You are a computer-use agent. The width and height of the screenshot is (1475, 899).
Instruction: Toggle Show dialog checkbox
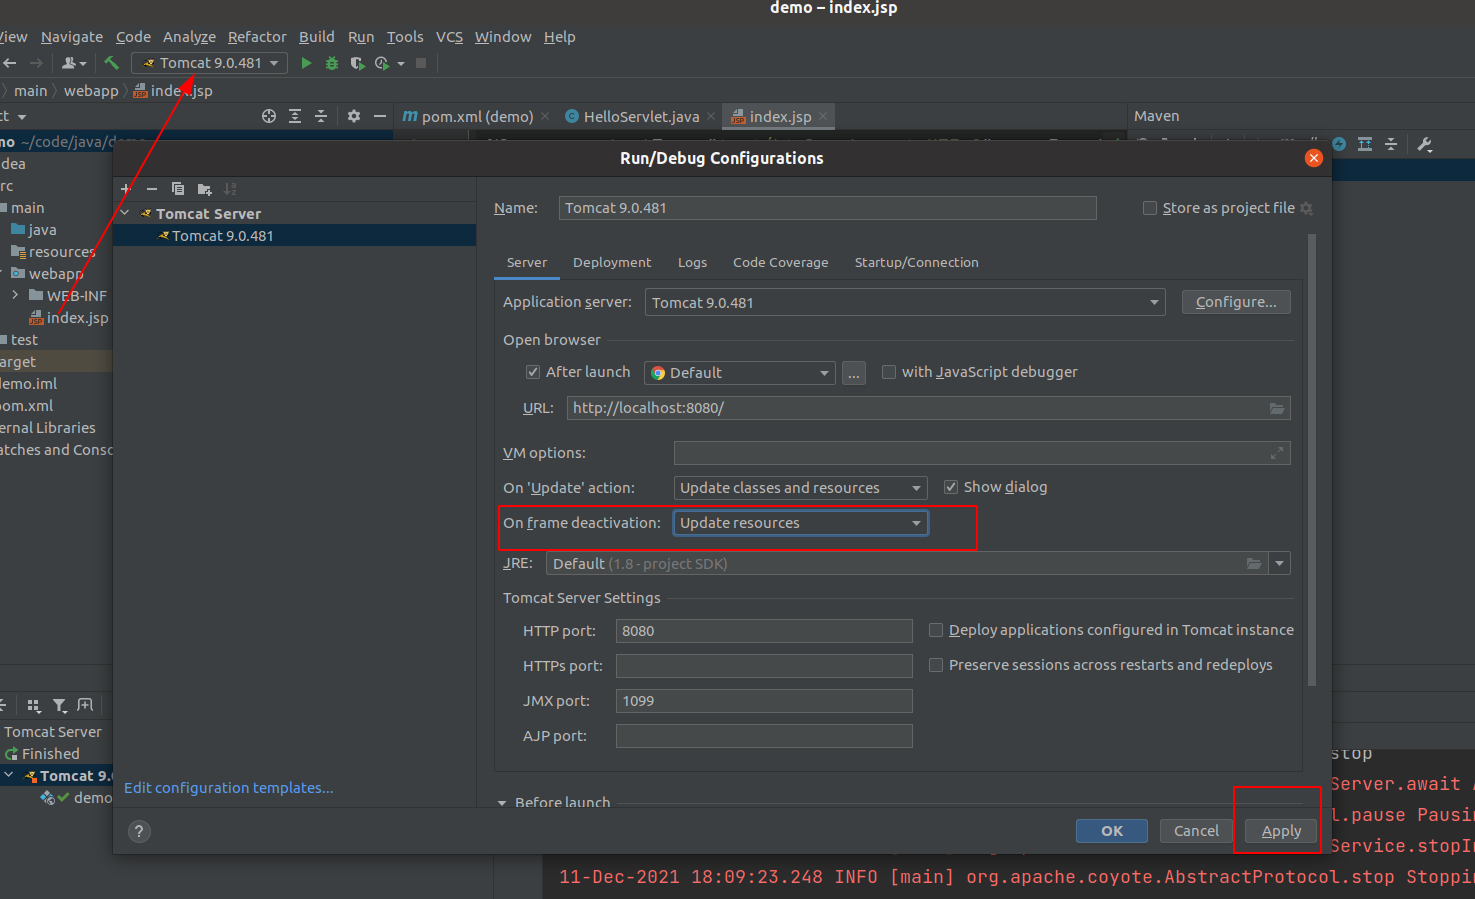pyautogui.click(x=951, y=487)
